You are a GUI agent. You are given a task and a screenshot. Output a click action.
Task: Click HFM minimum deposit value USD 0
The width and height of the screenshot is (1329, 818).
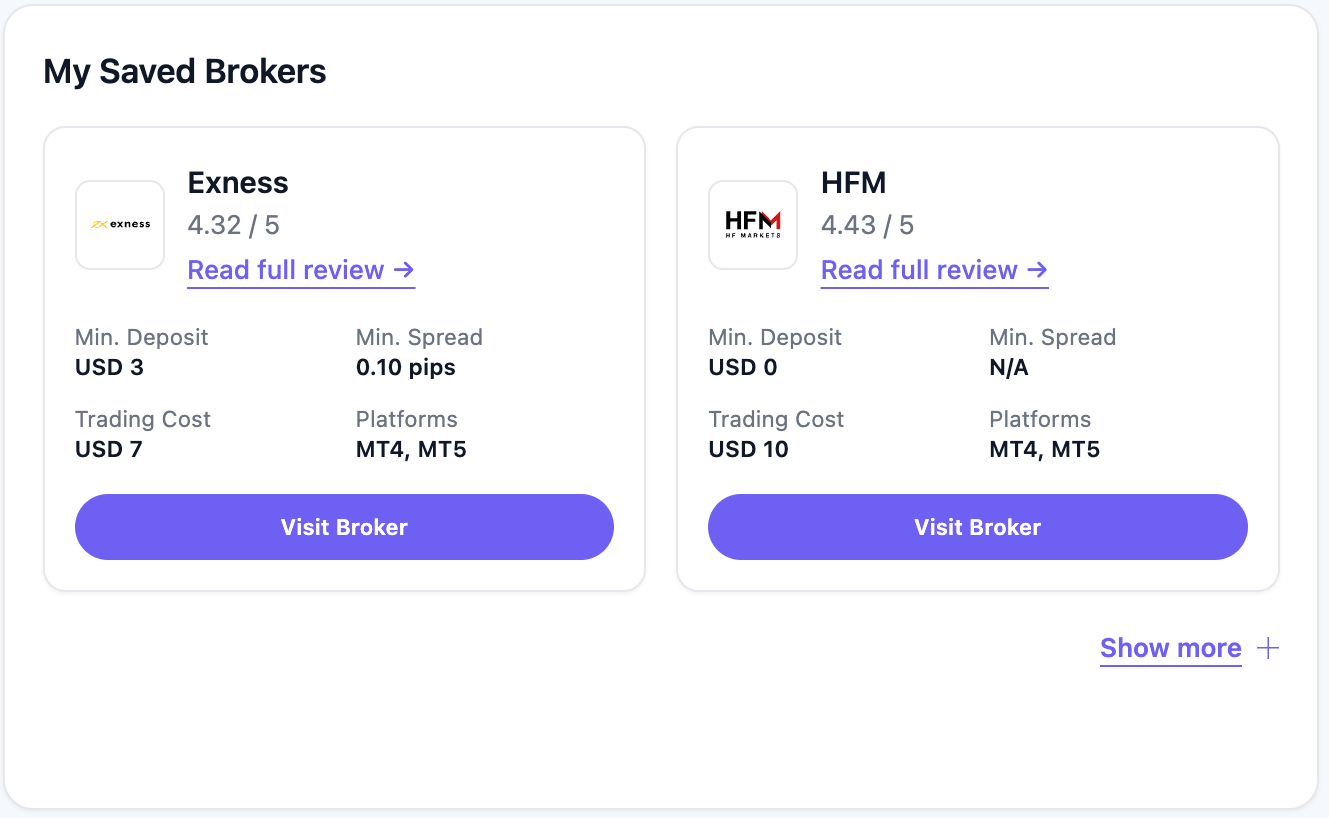(x=743, y=367)
